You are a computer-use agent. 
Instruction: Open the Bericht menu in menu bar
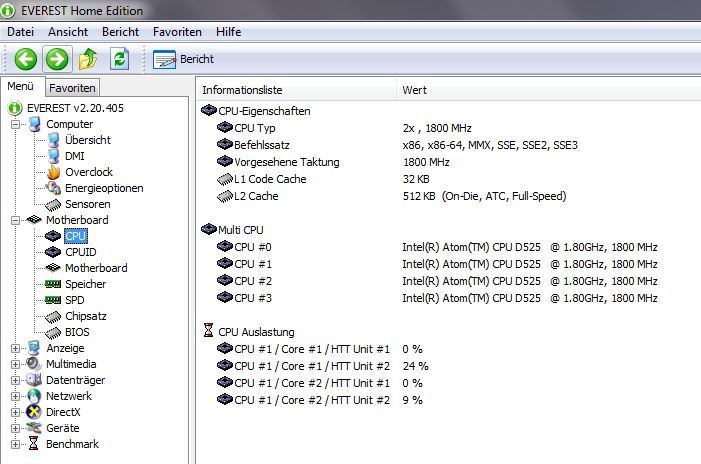(x=120, y=32)
